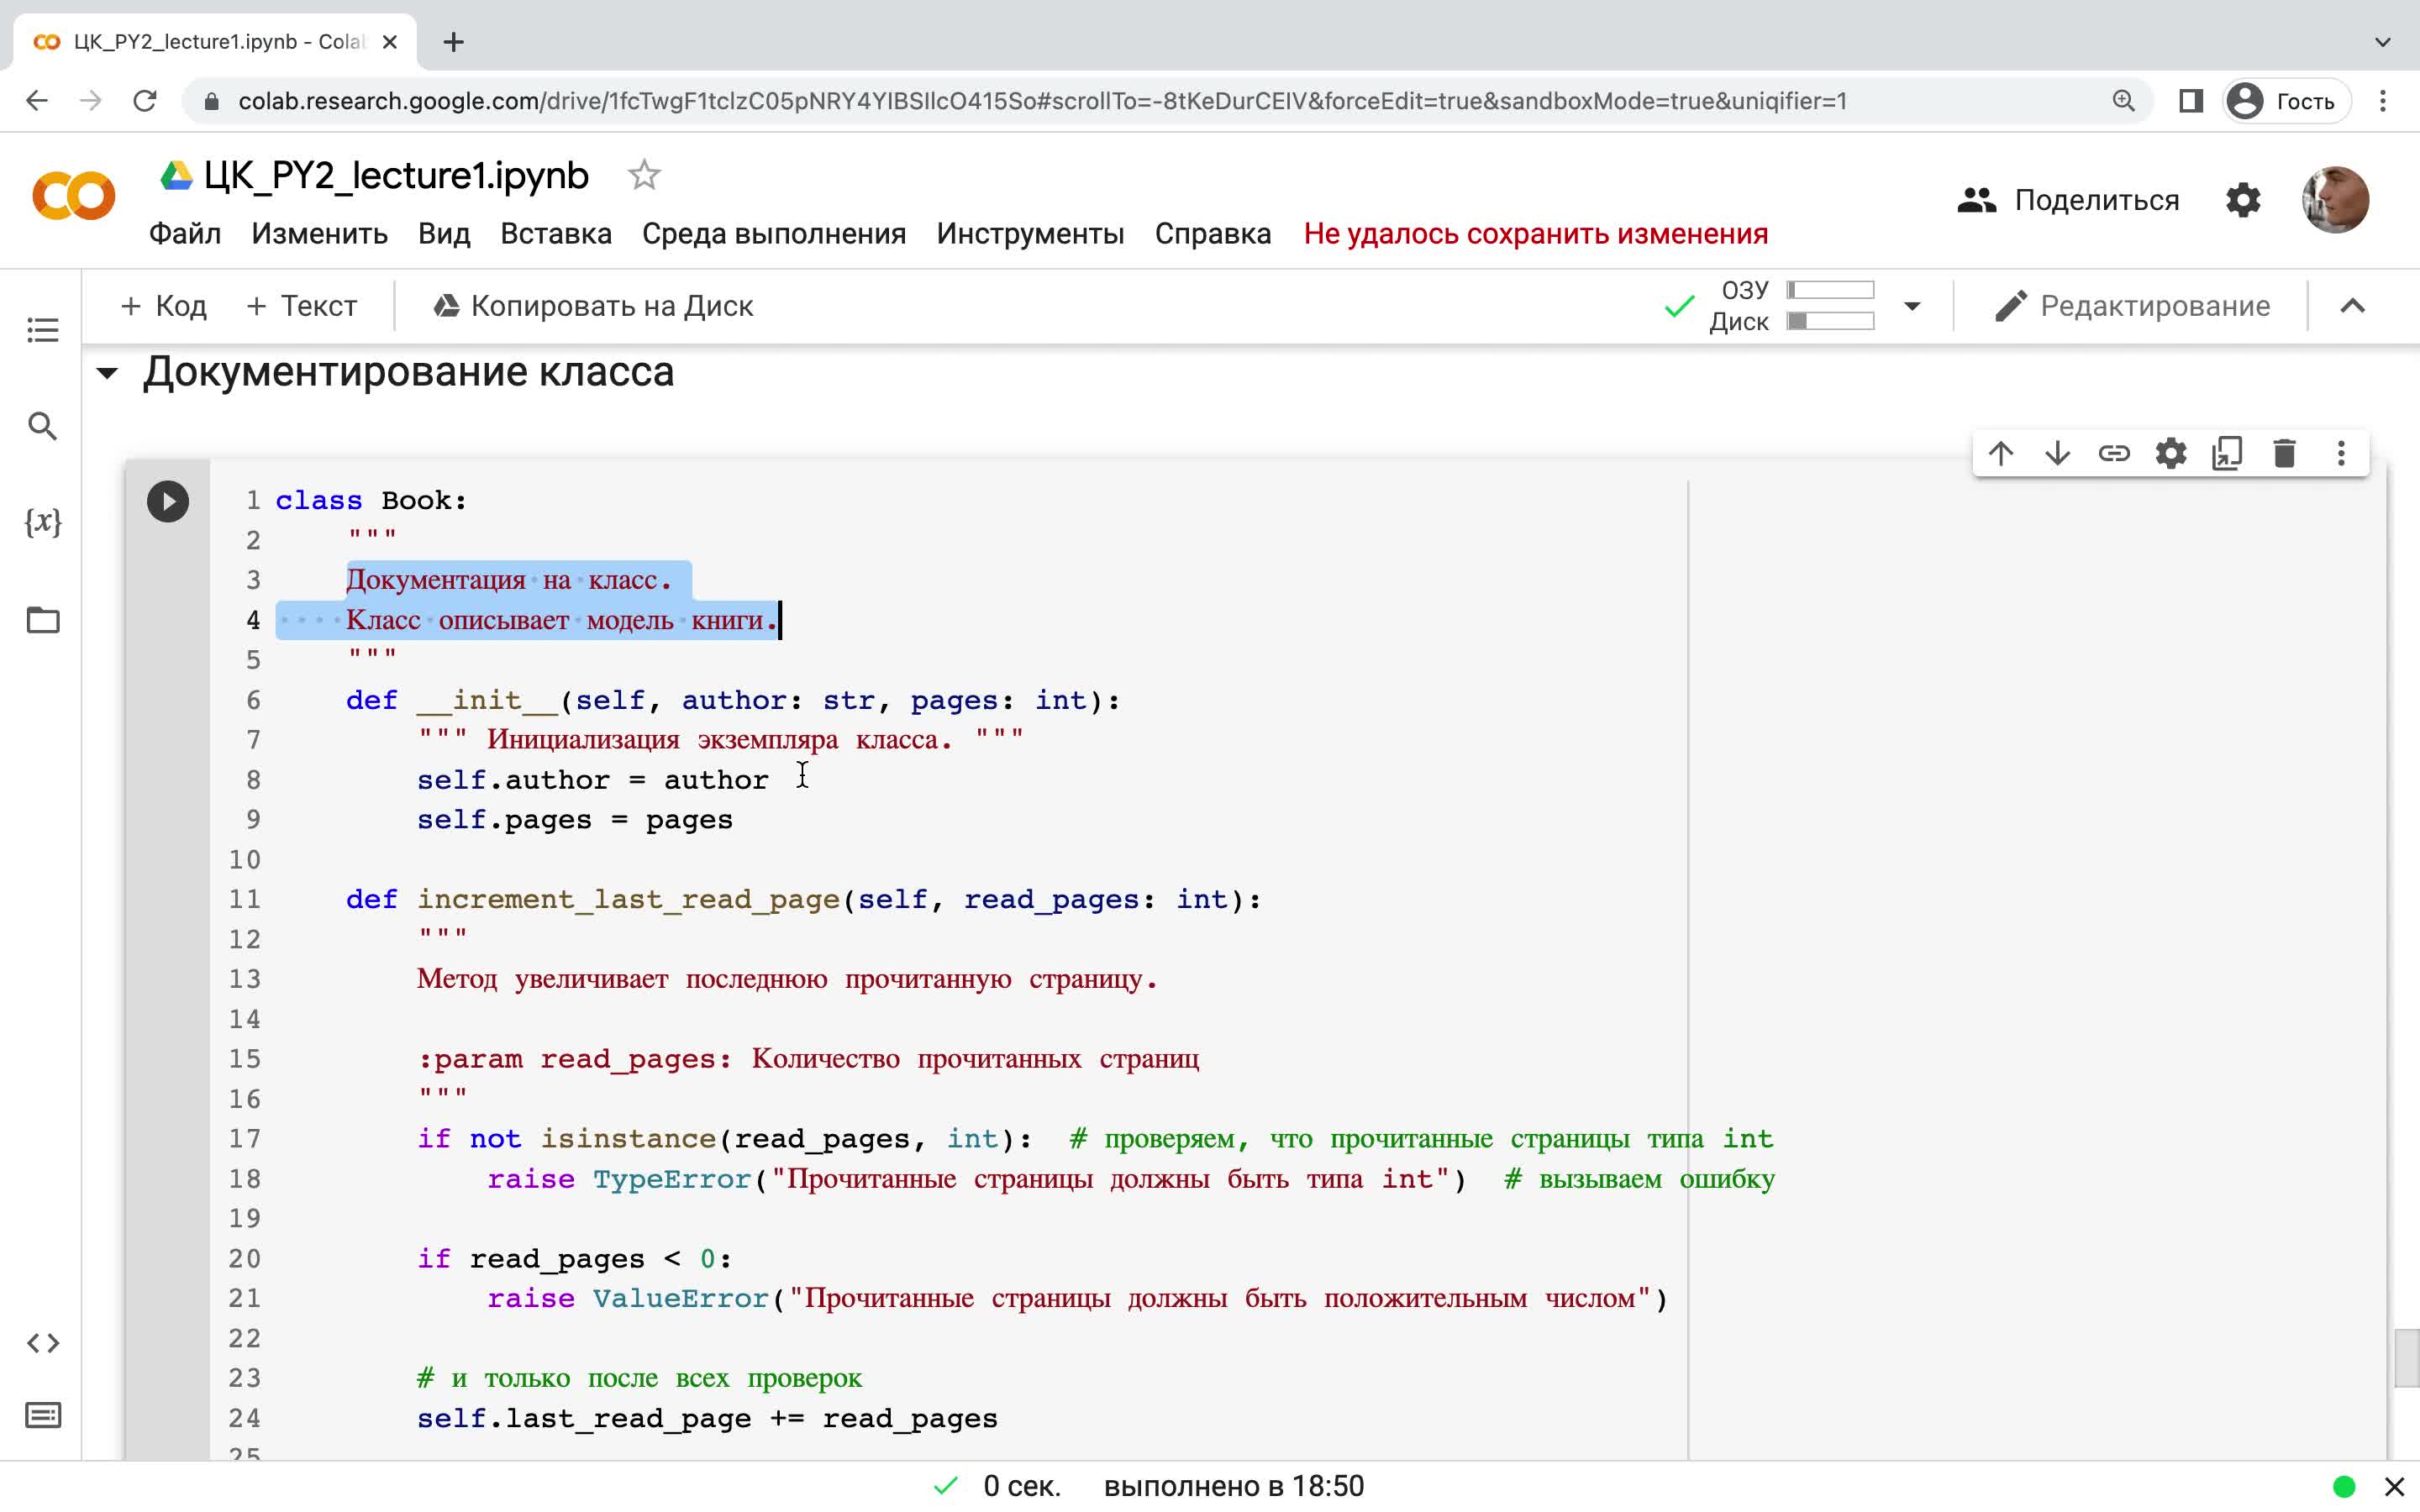
Task: Click the Не удалось сохранить изменения message
Action: 1536,234
